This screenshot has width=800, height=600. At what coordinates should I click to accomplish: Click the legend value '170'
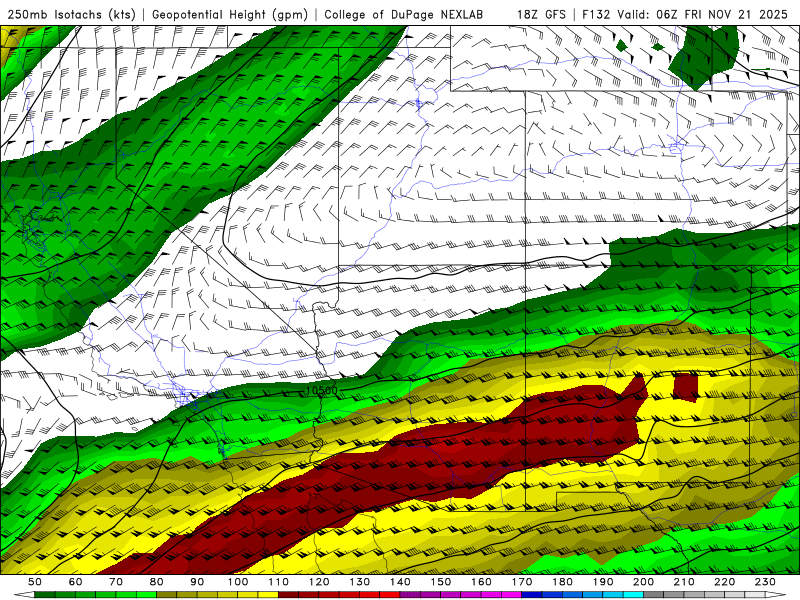522,582
